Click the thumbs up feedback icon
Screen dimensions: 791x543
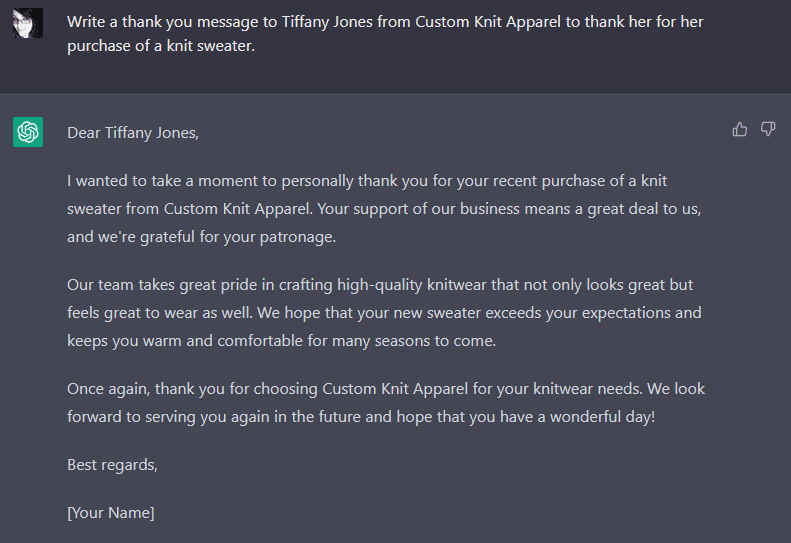click(x=740, y=129)
